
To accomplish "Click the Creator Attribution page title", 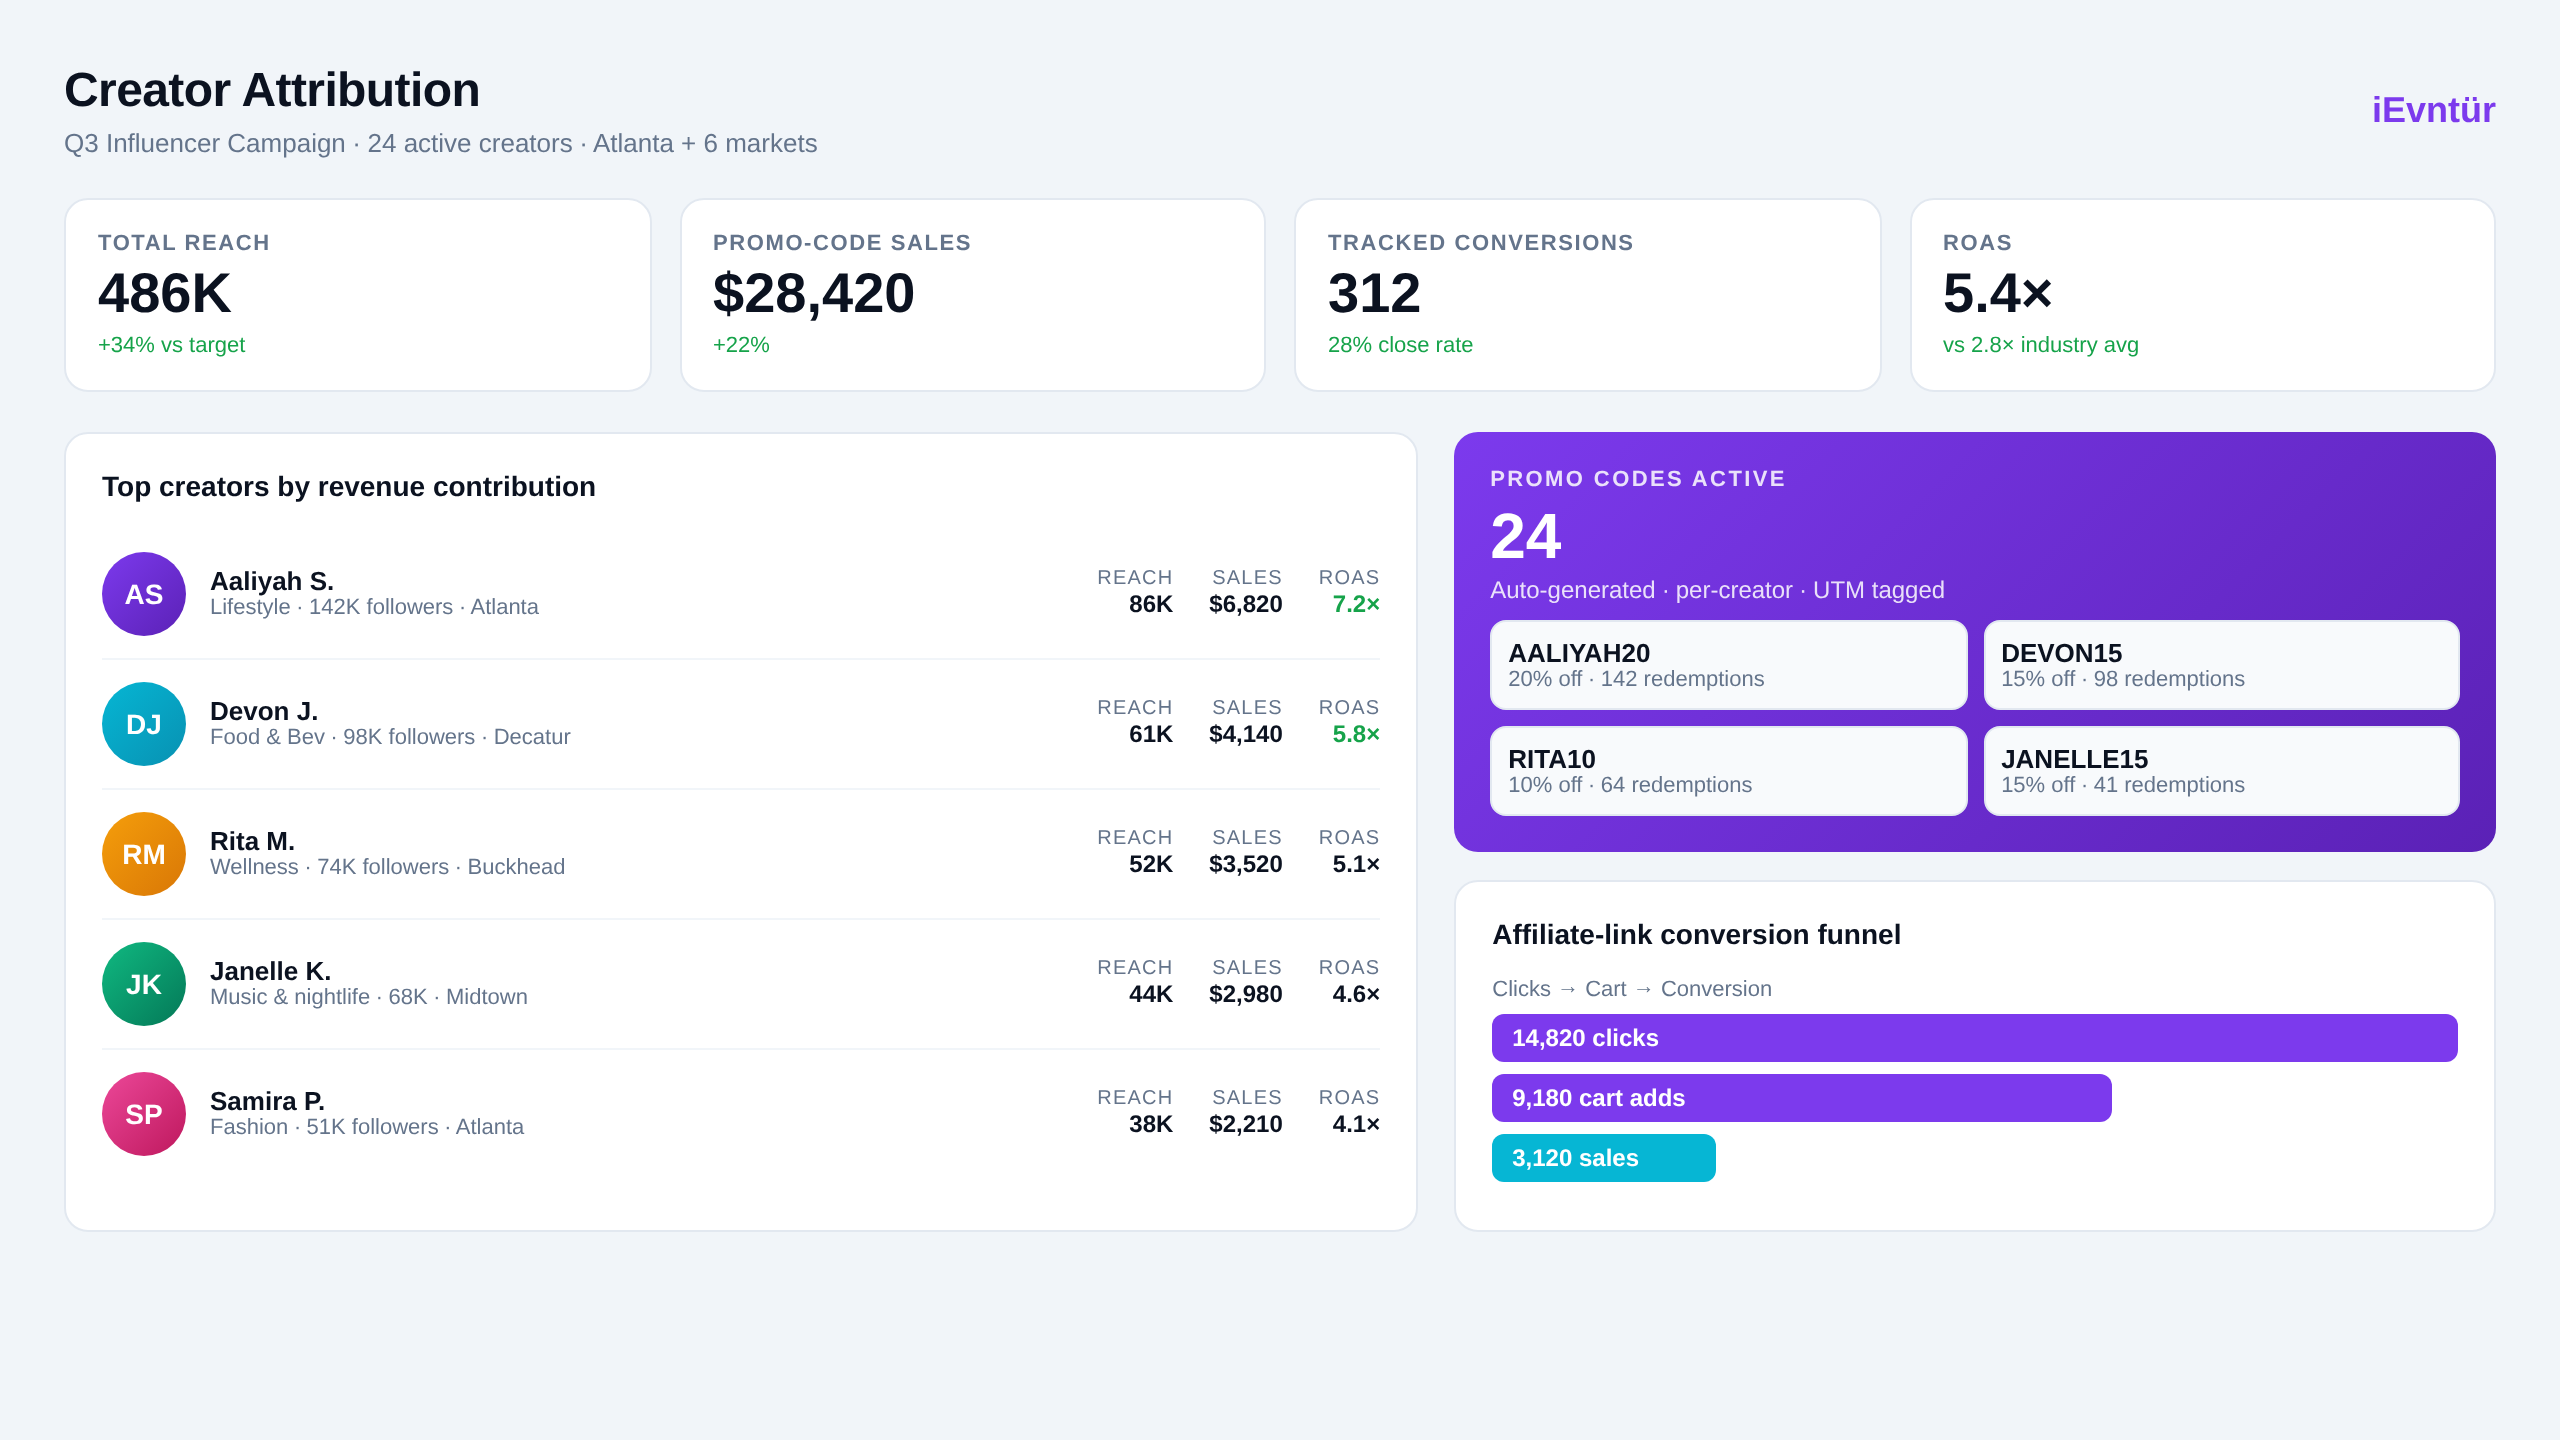I will pyautogui.click(x=272, y=90).
